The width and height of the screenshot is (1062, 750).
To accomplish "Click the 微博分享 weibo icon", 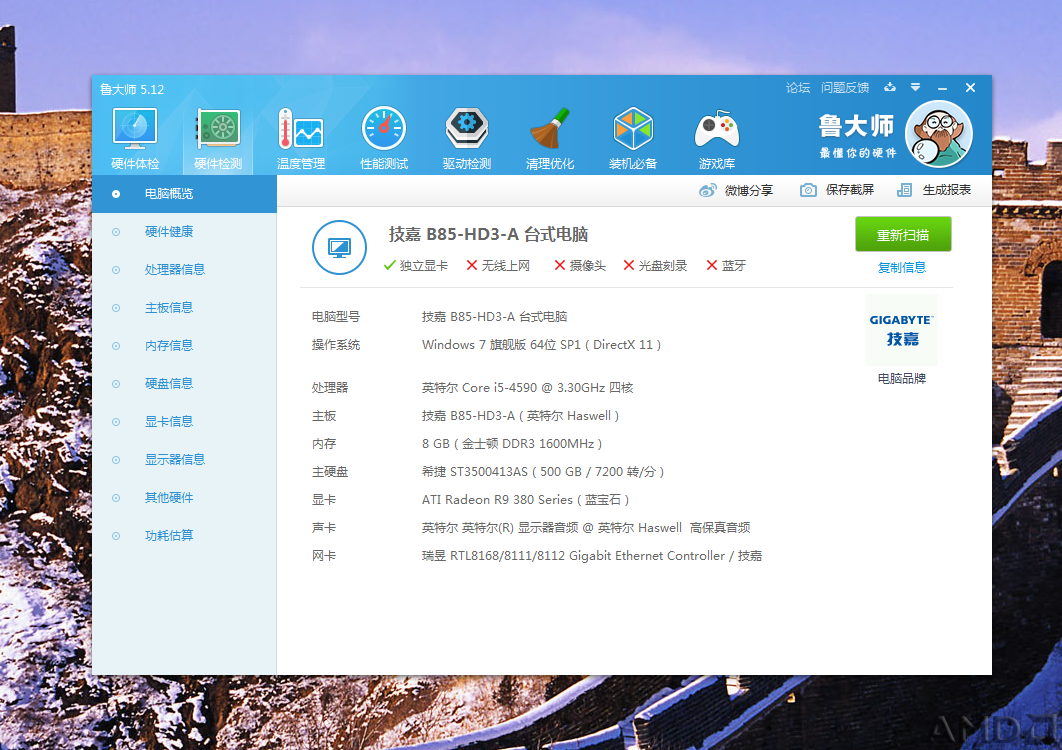I will 708,190.
